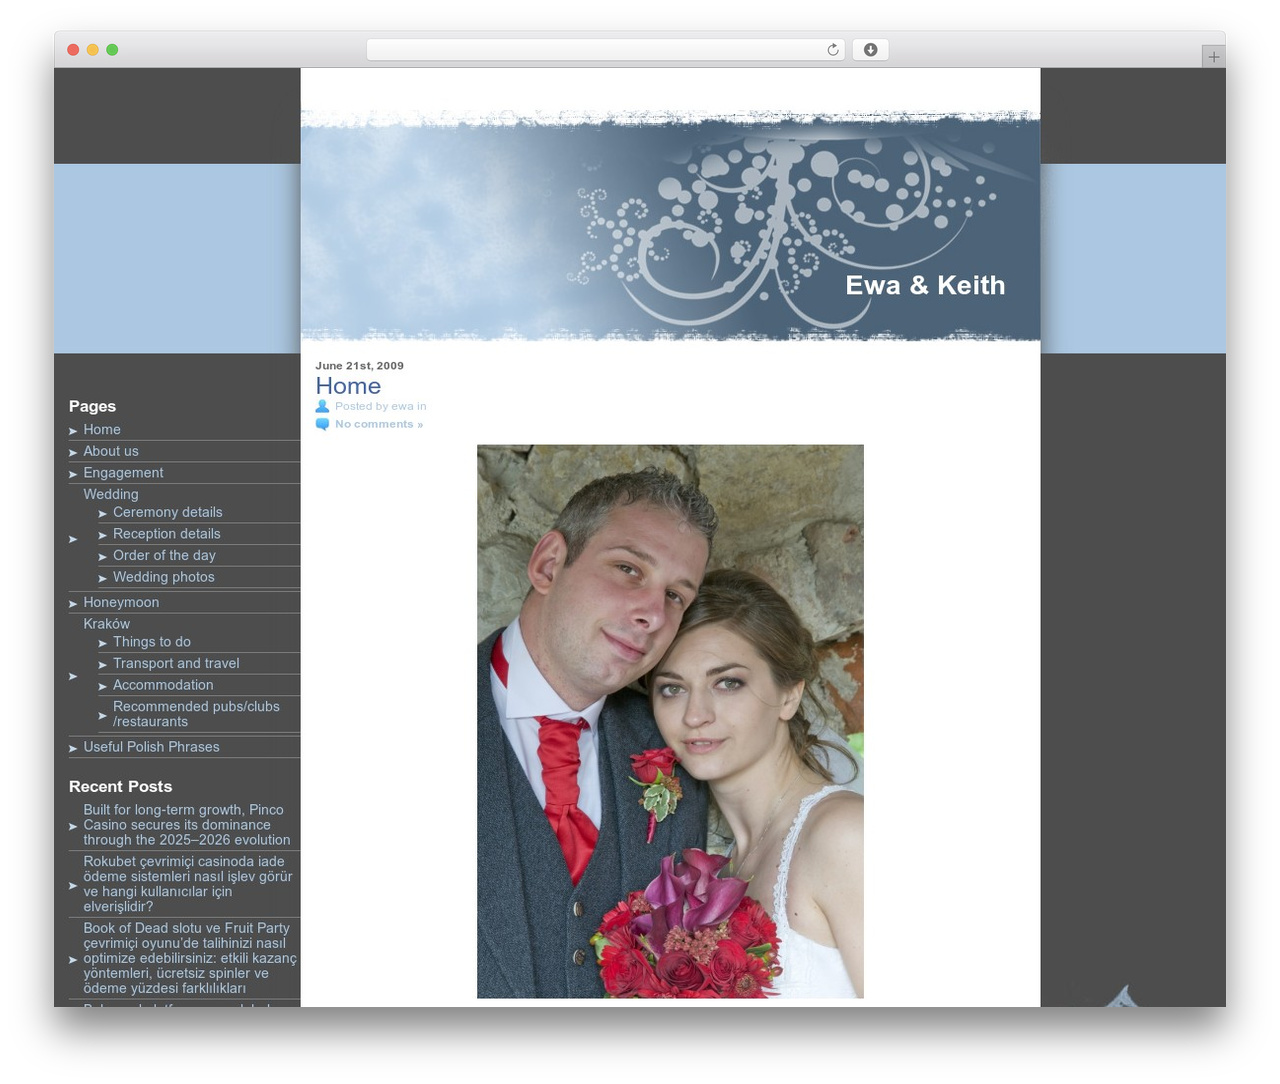The width and height of the screenshot is (1280, 1084).
Task: Open Order of the day page
Action: coord(164,555)
